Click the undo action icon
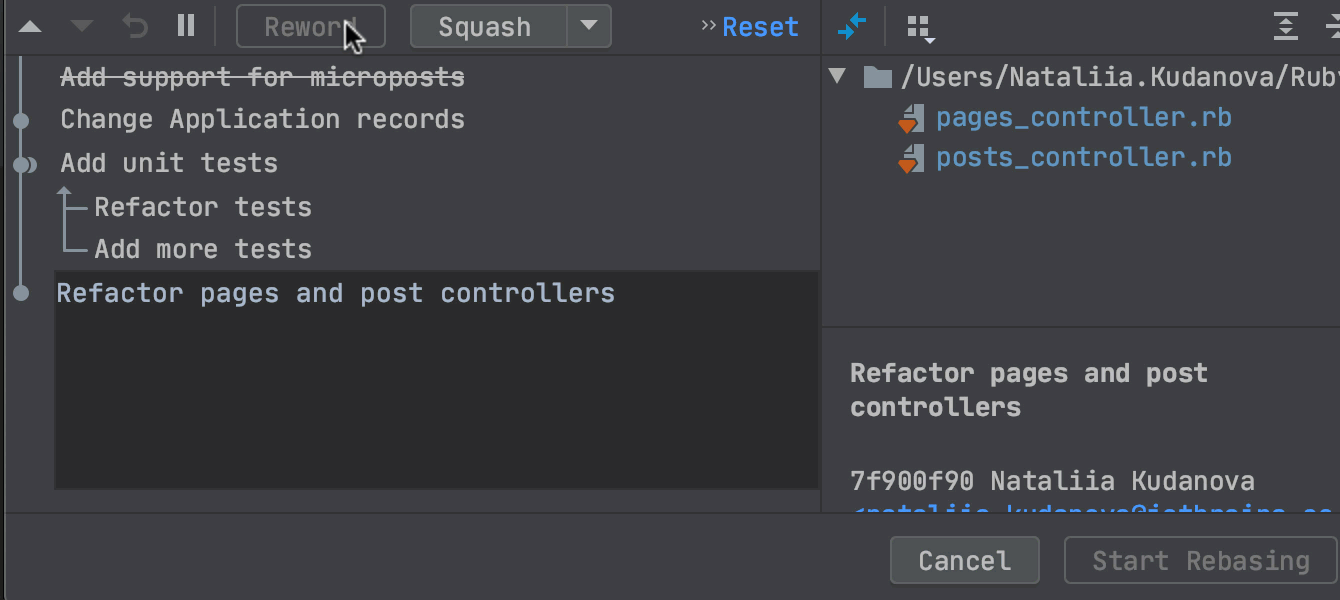Screen dimensions: 1340x600 (135, 26)
